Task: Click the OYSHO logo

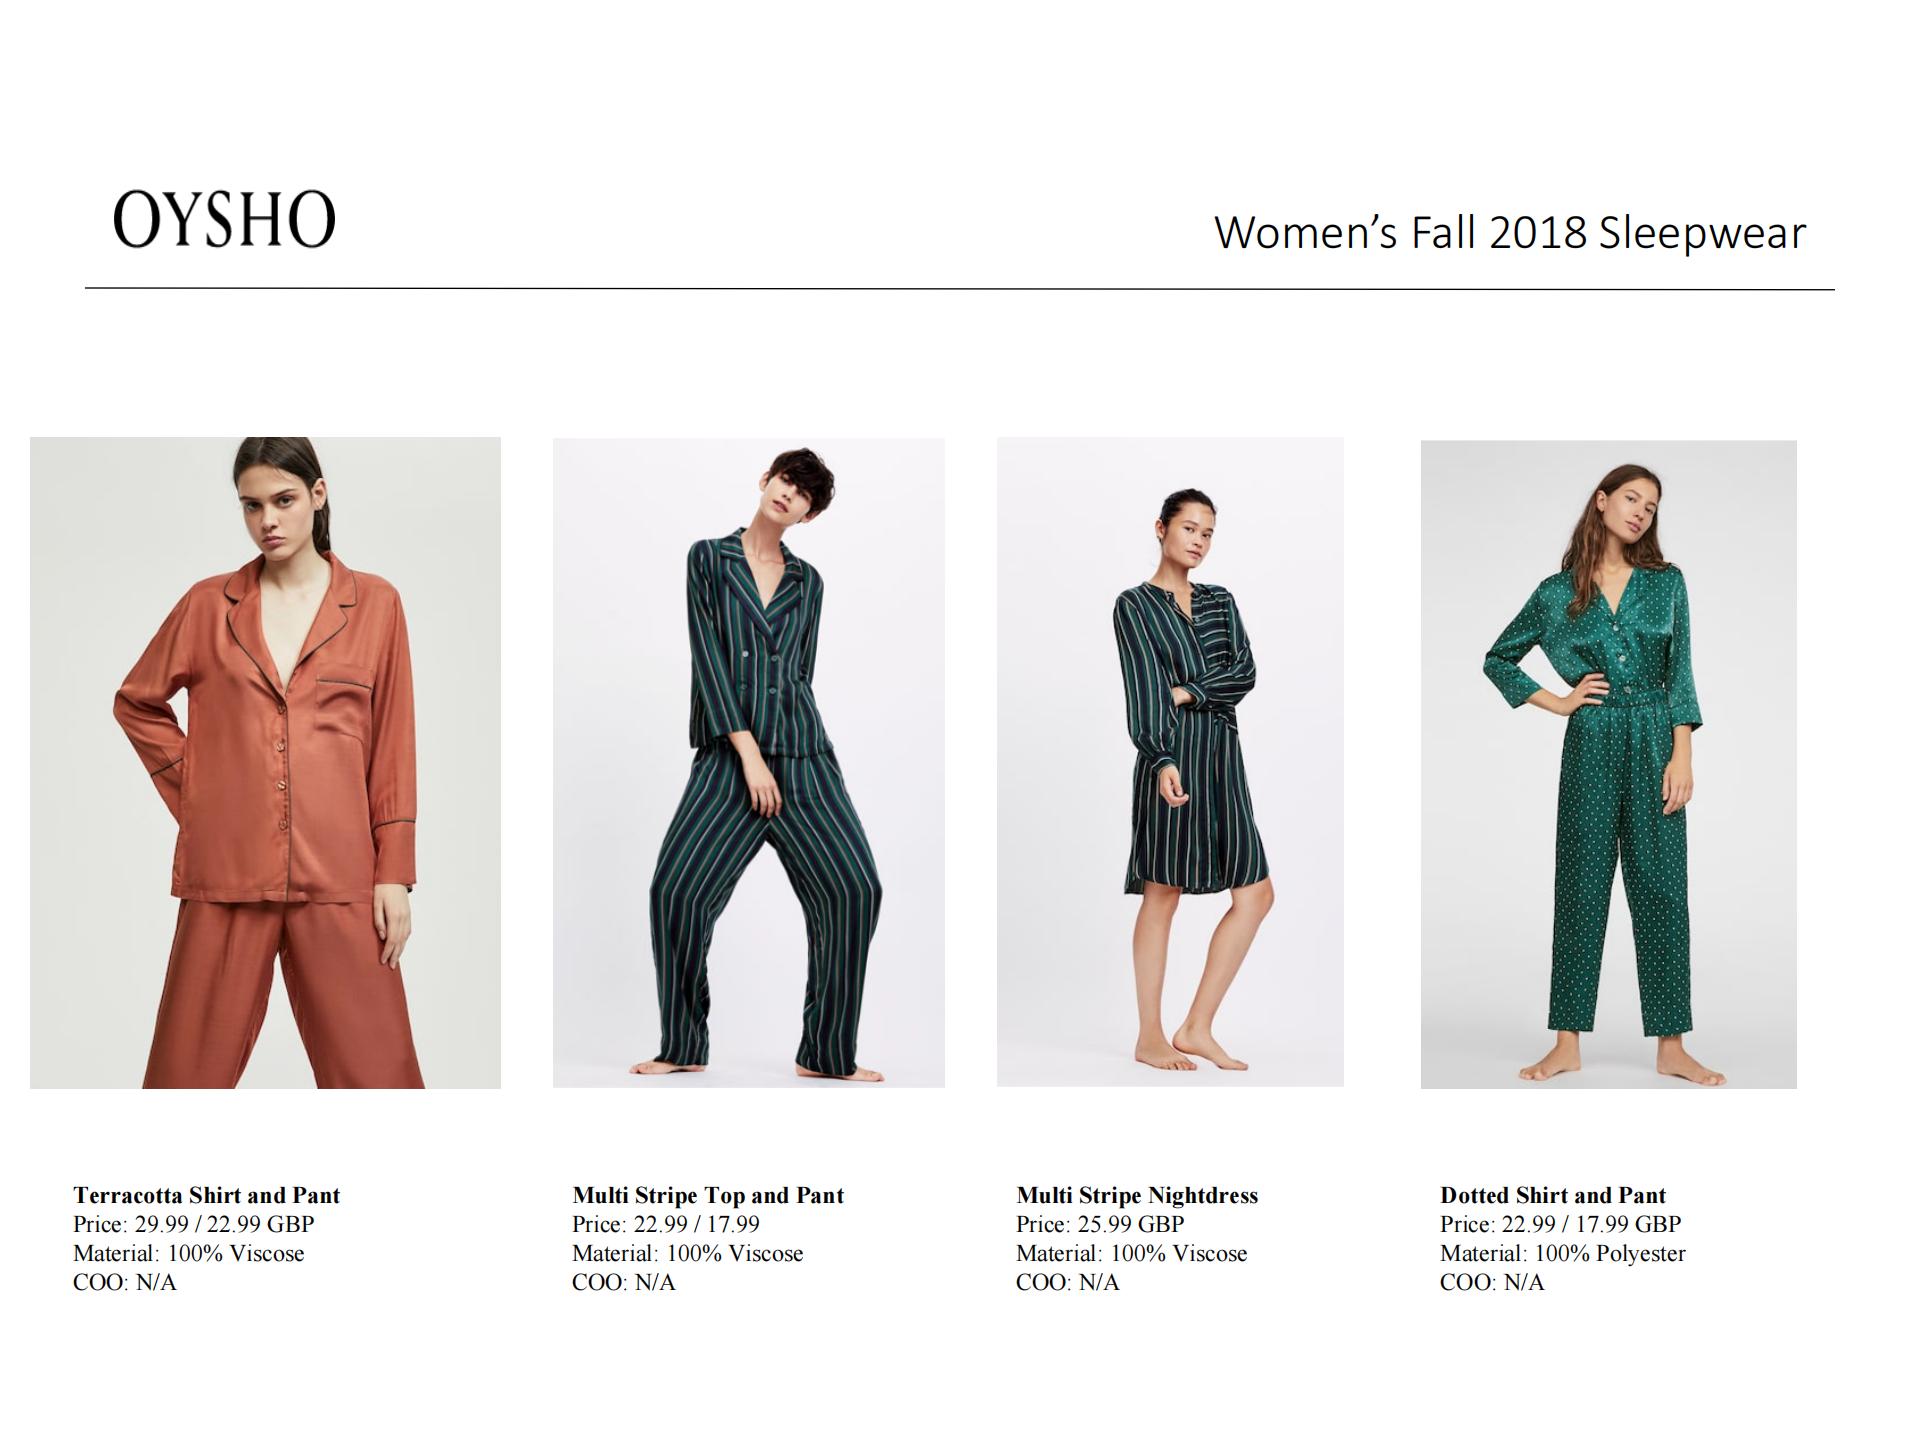Action: [x=224, y=219]
